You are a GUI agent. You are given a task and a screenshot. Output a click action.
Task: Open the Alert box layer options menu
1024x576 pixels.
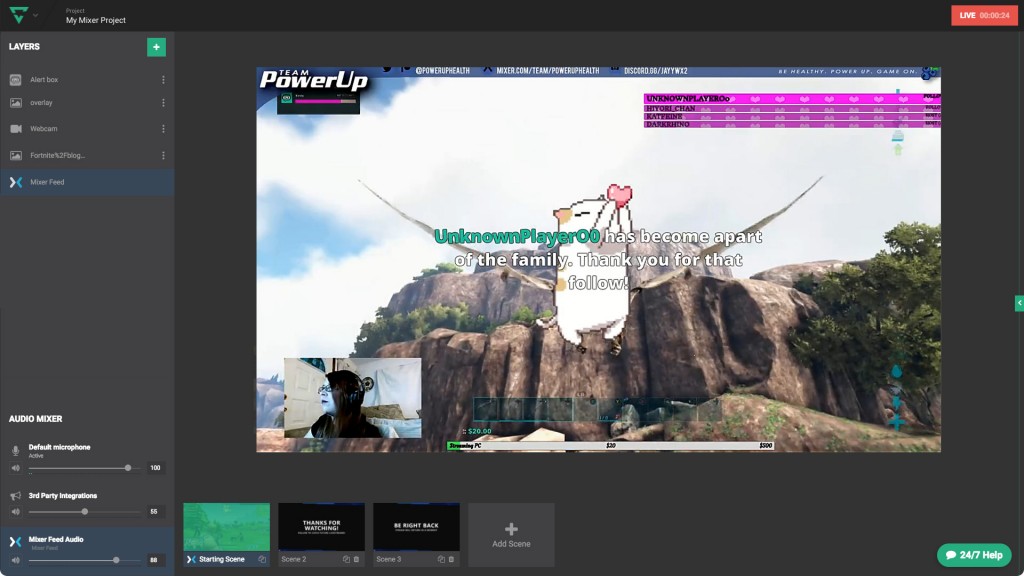[x=163, y=80]
